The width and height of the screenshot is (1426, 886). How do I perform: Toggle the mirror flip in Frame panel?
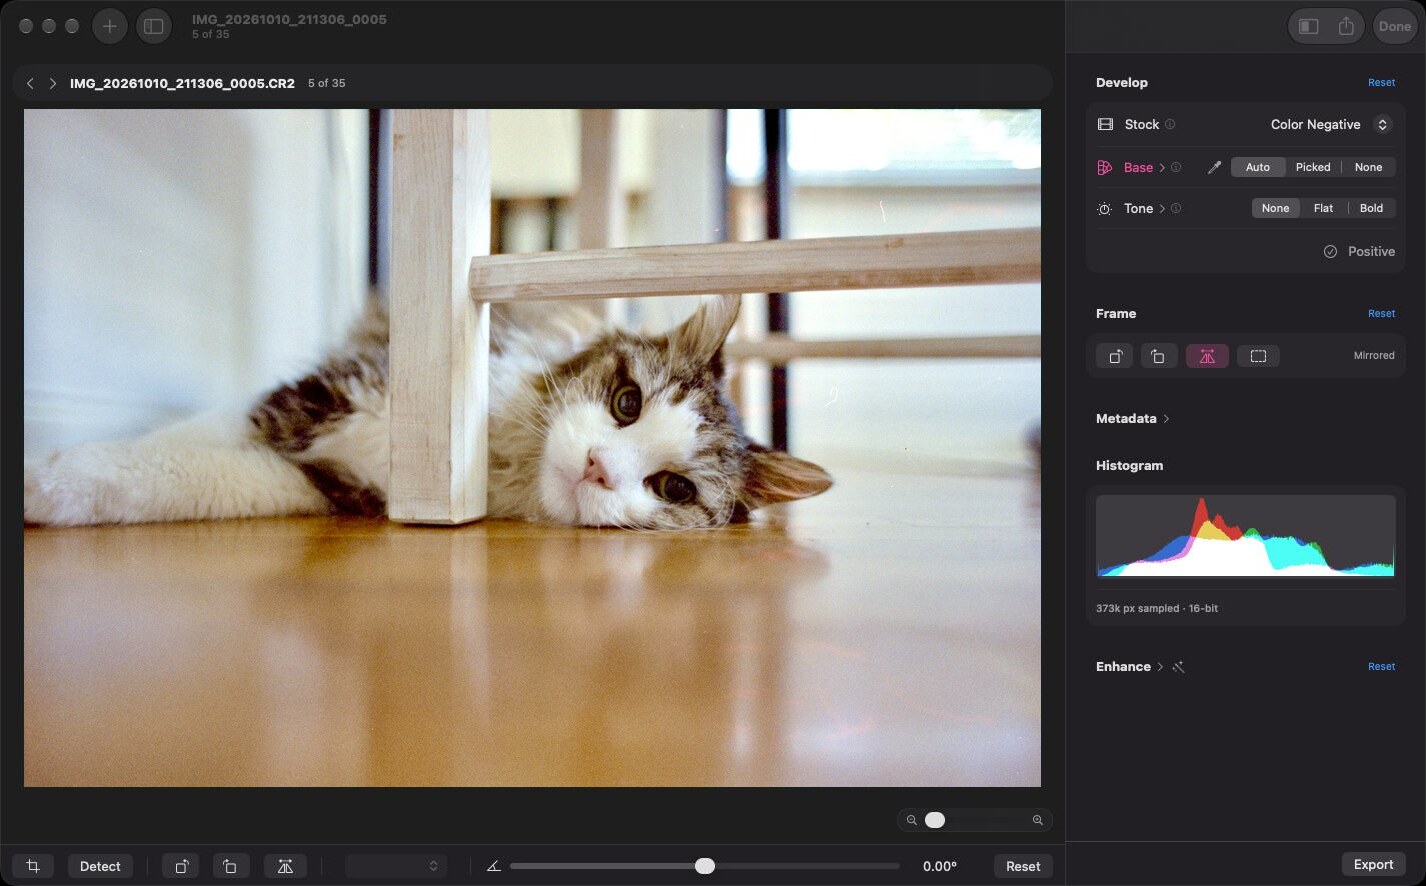tap(1207, 356)
